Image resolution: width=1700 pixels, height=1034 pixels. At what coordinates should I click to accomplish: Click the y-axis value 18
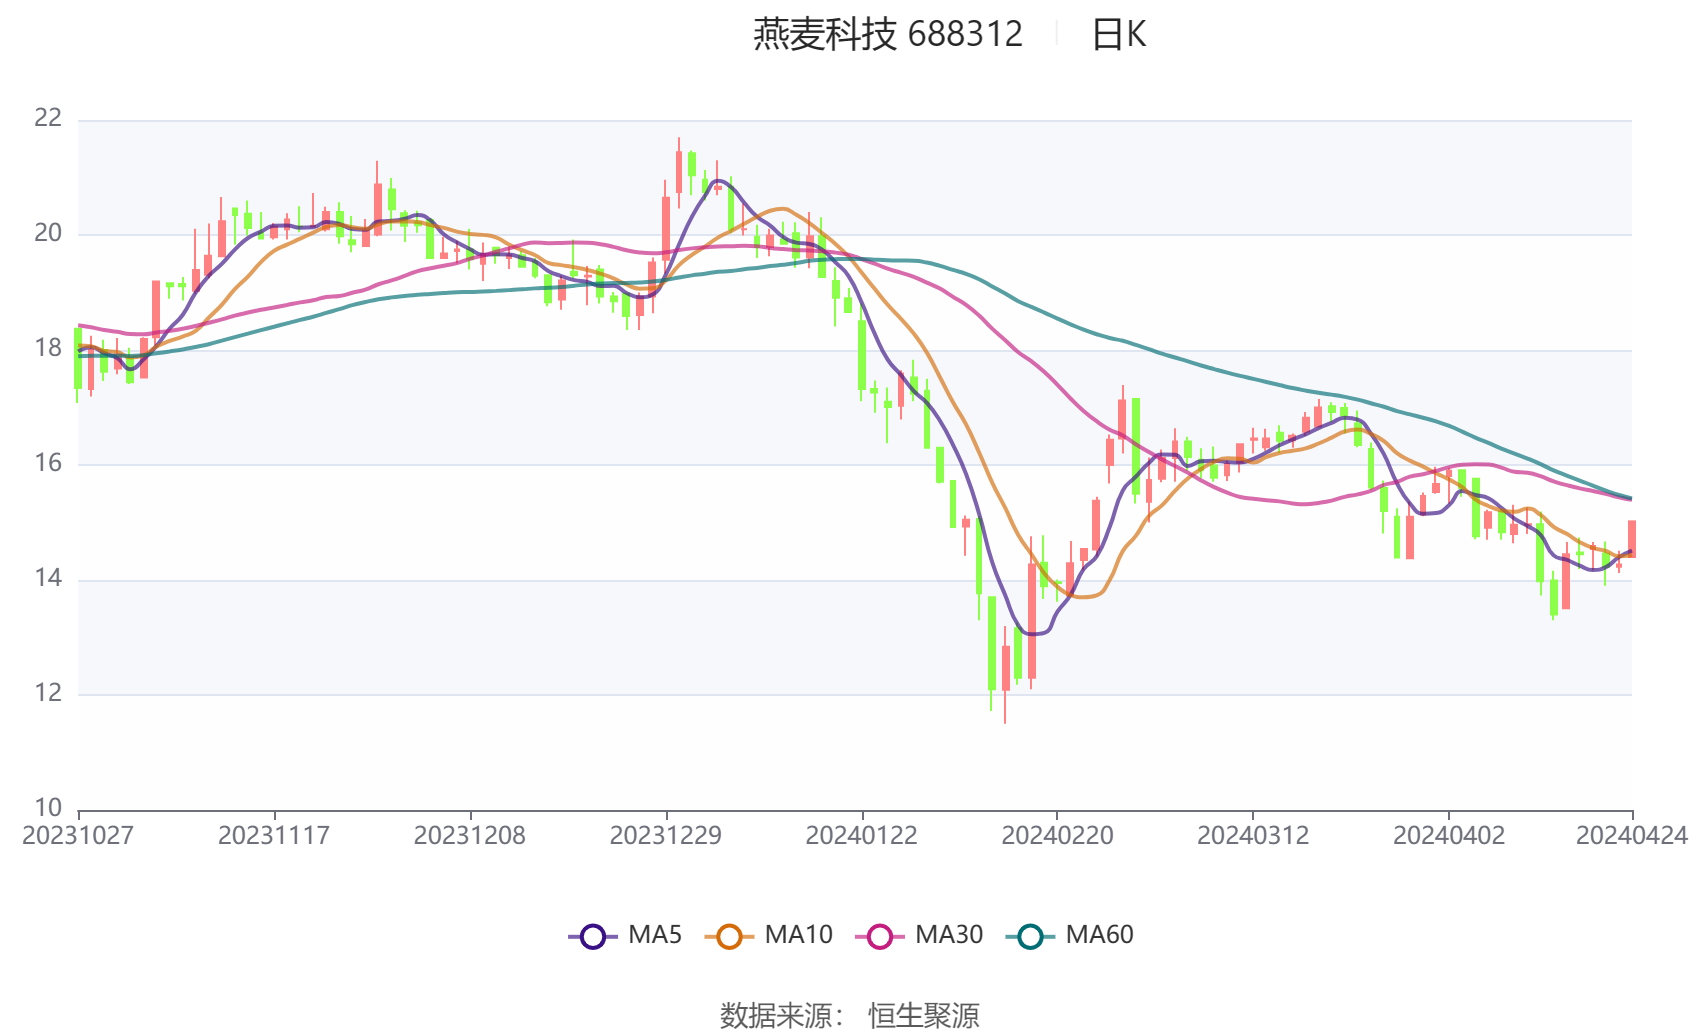coord(48,348)
